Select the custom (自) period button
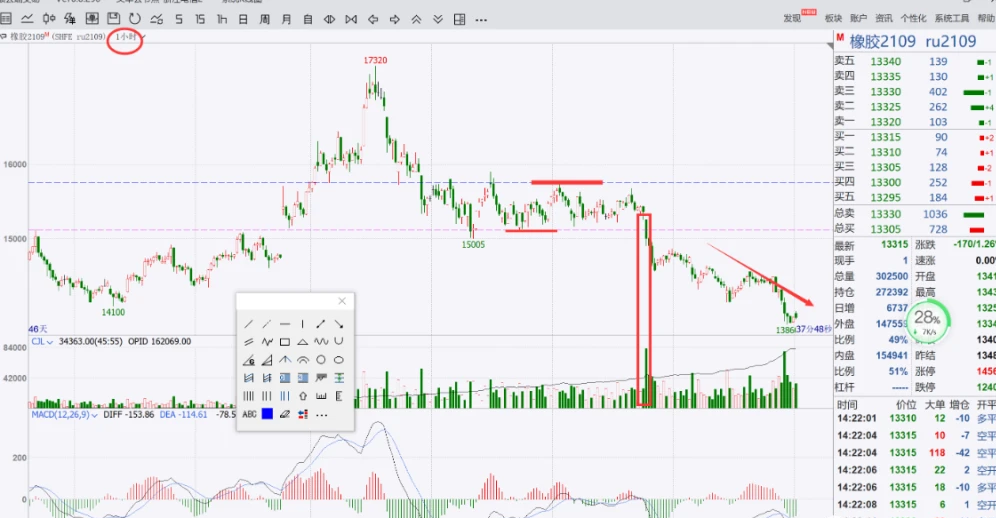996x518 pixels. tap(308, 20)
